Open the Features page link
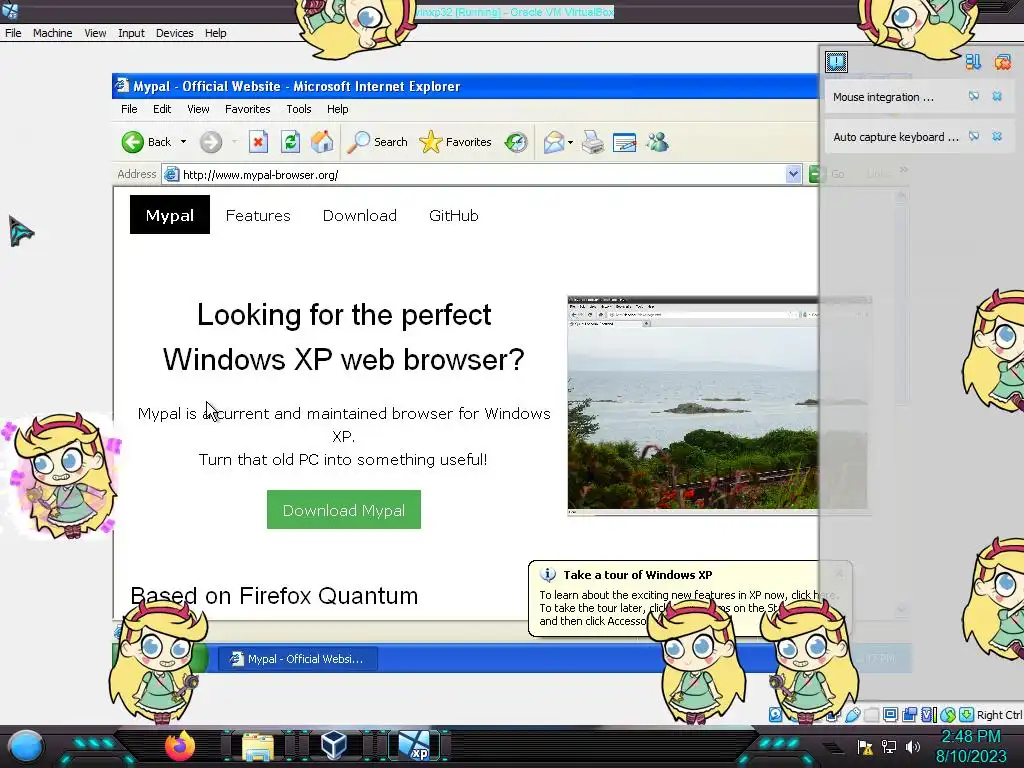 click(258, 216)
